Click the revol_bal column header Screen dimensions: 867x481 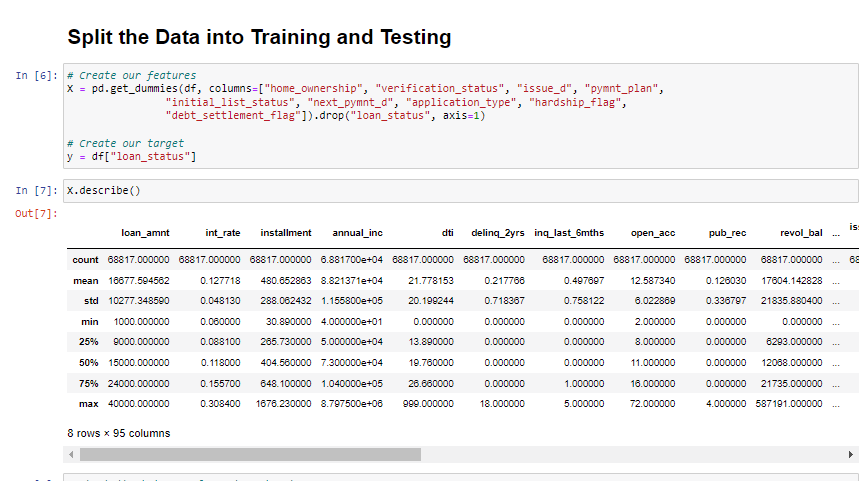(801, 233)
